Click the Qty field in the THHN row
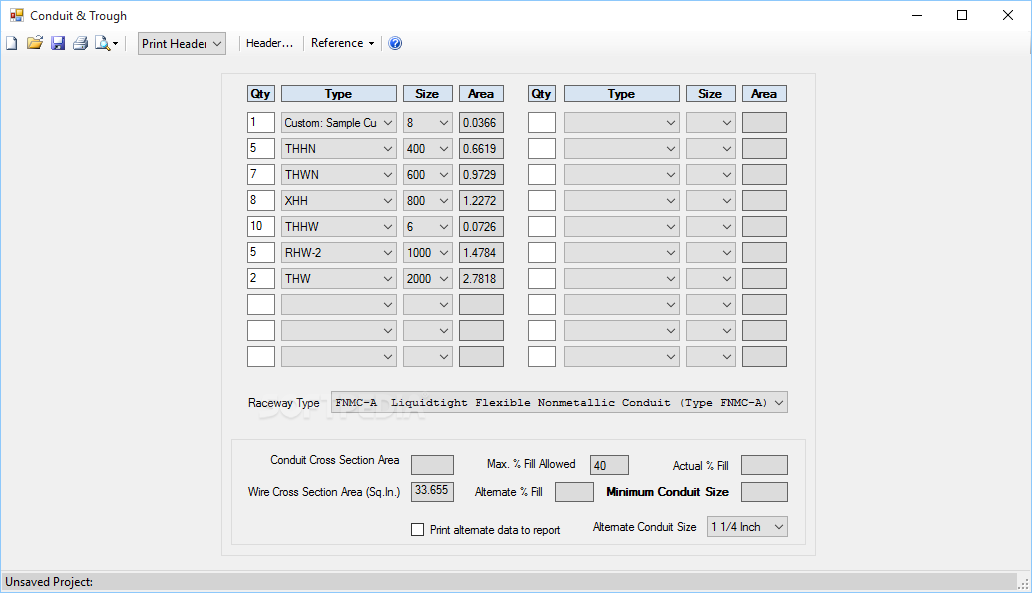This screenshot has height=593, width=1032. tap(261, 149)
